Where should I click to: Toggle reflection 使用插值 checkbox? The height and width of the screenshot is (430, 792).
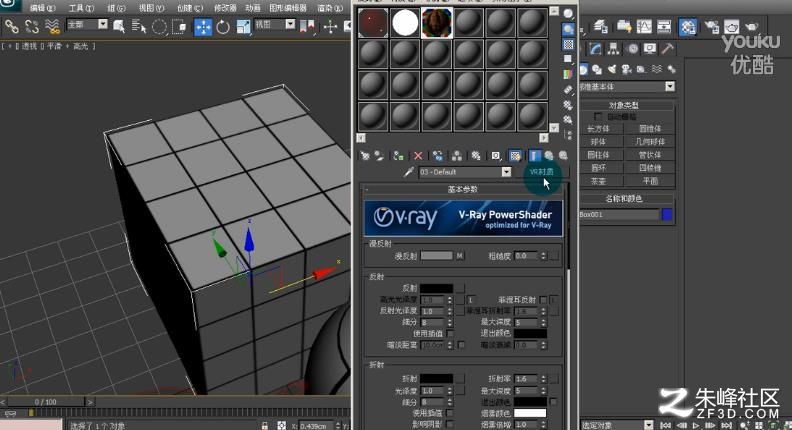[x=450, y=333]
